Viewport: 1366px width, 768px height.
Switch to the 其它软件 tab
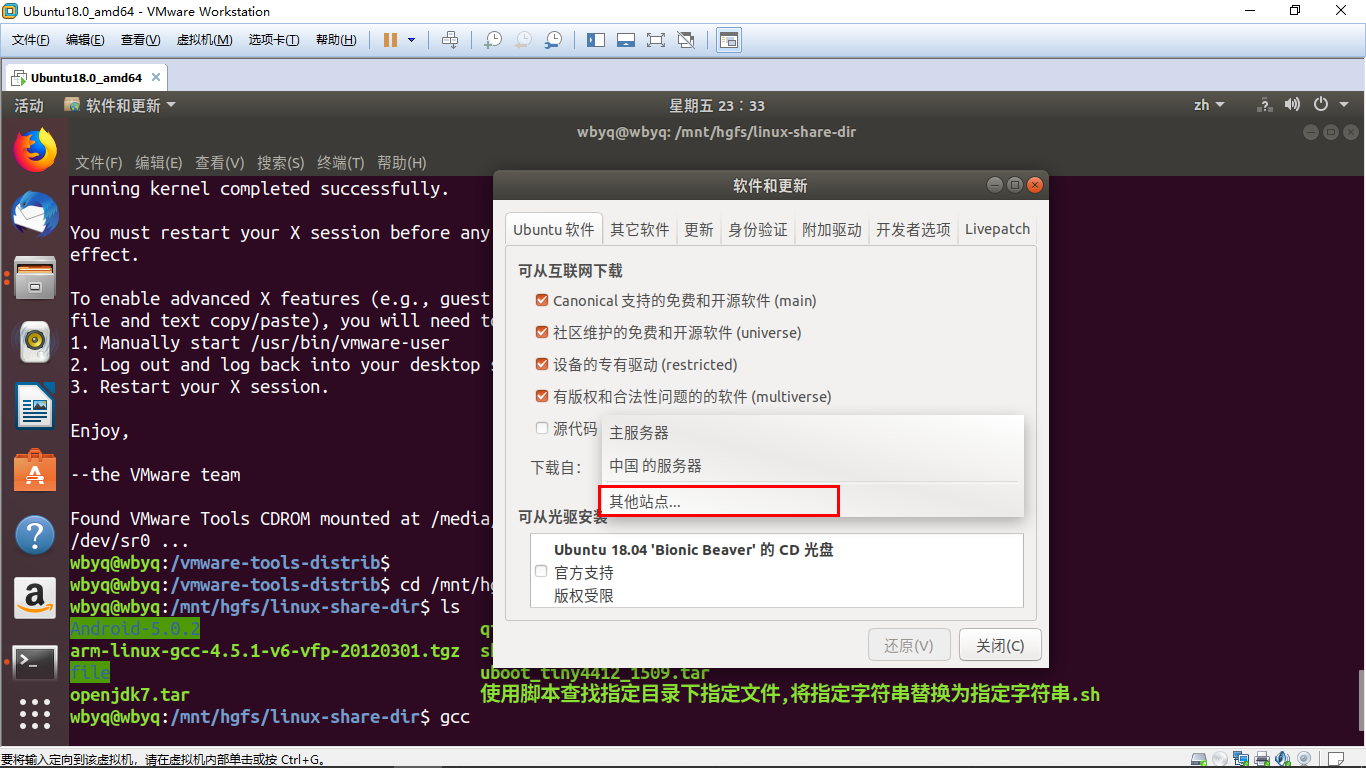click(640, 229)
